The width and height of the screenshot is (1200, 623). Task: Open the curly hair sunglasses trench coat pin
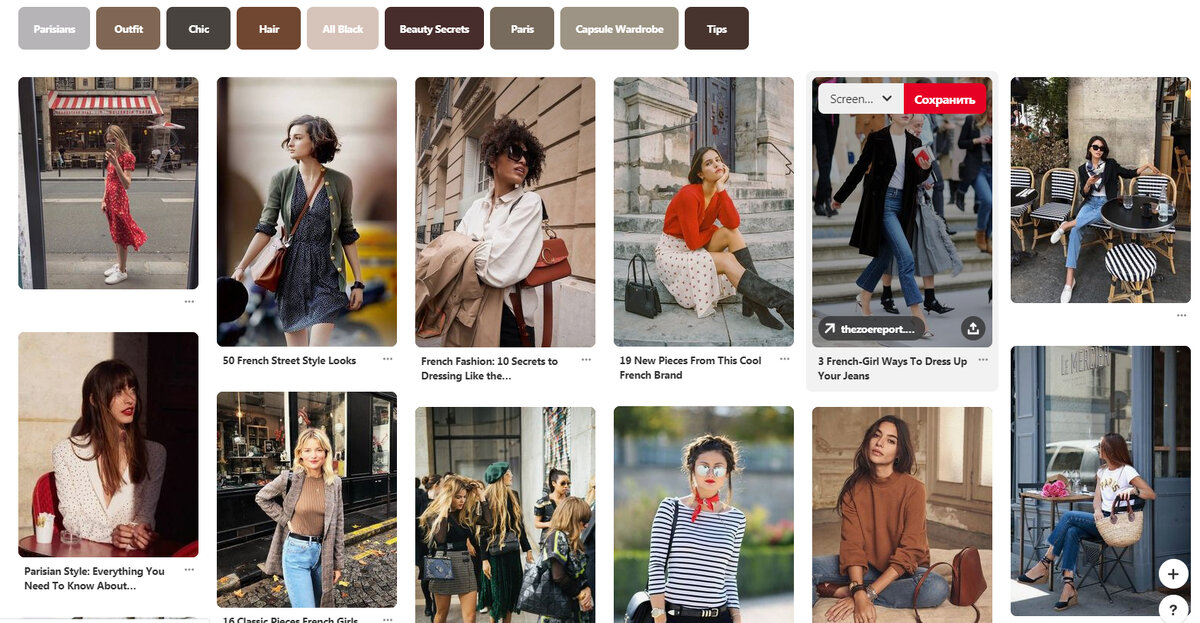(x=505, y=212)
